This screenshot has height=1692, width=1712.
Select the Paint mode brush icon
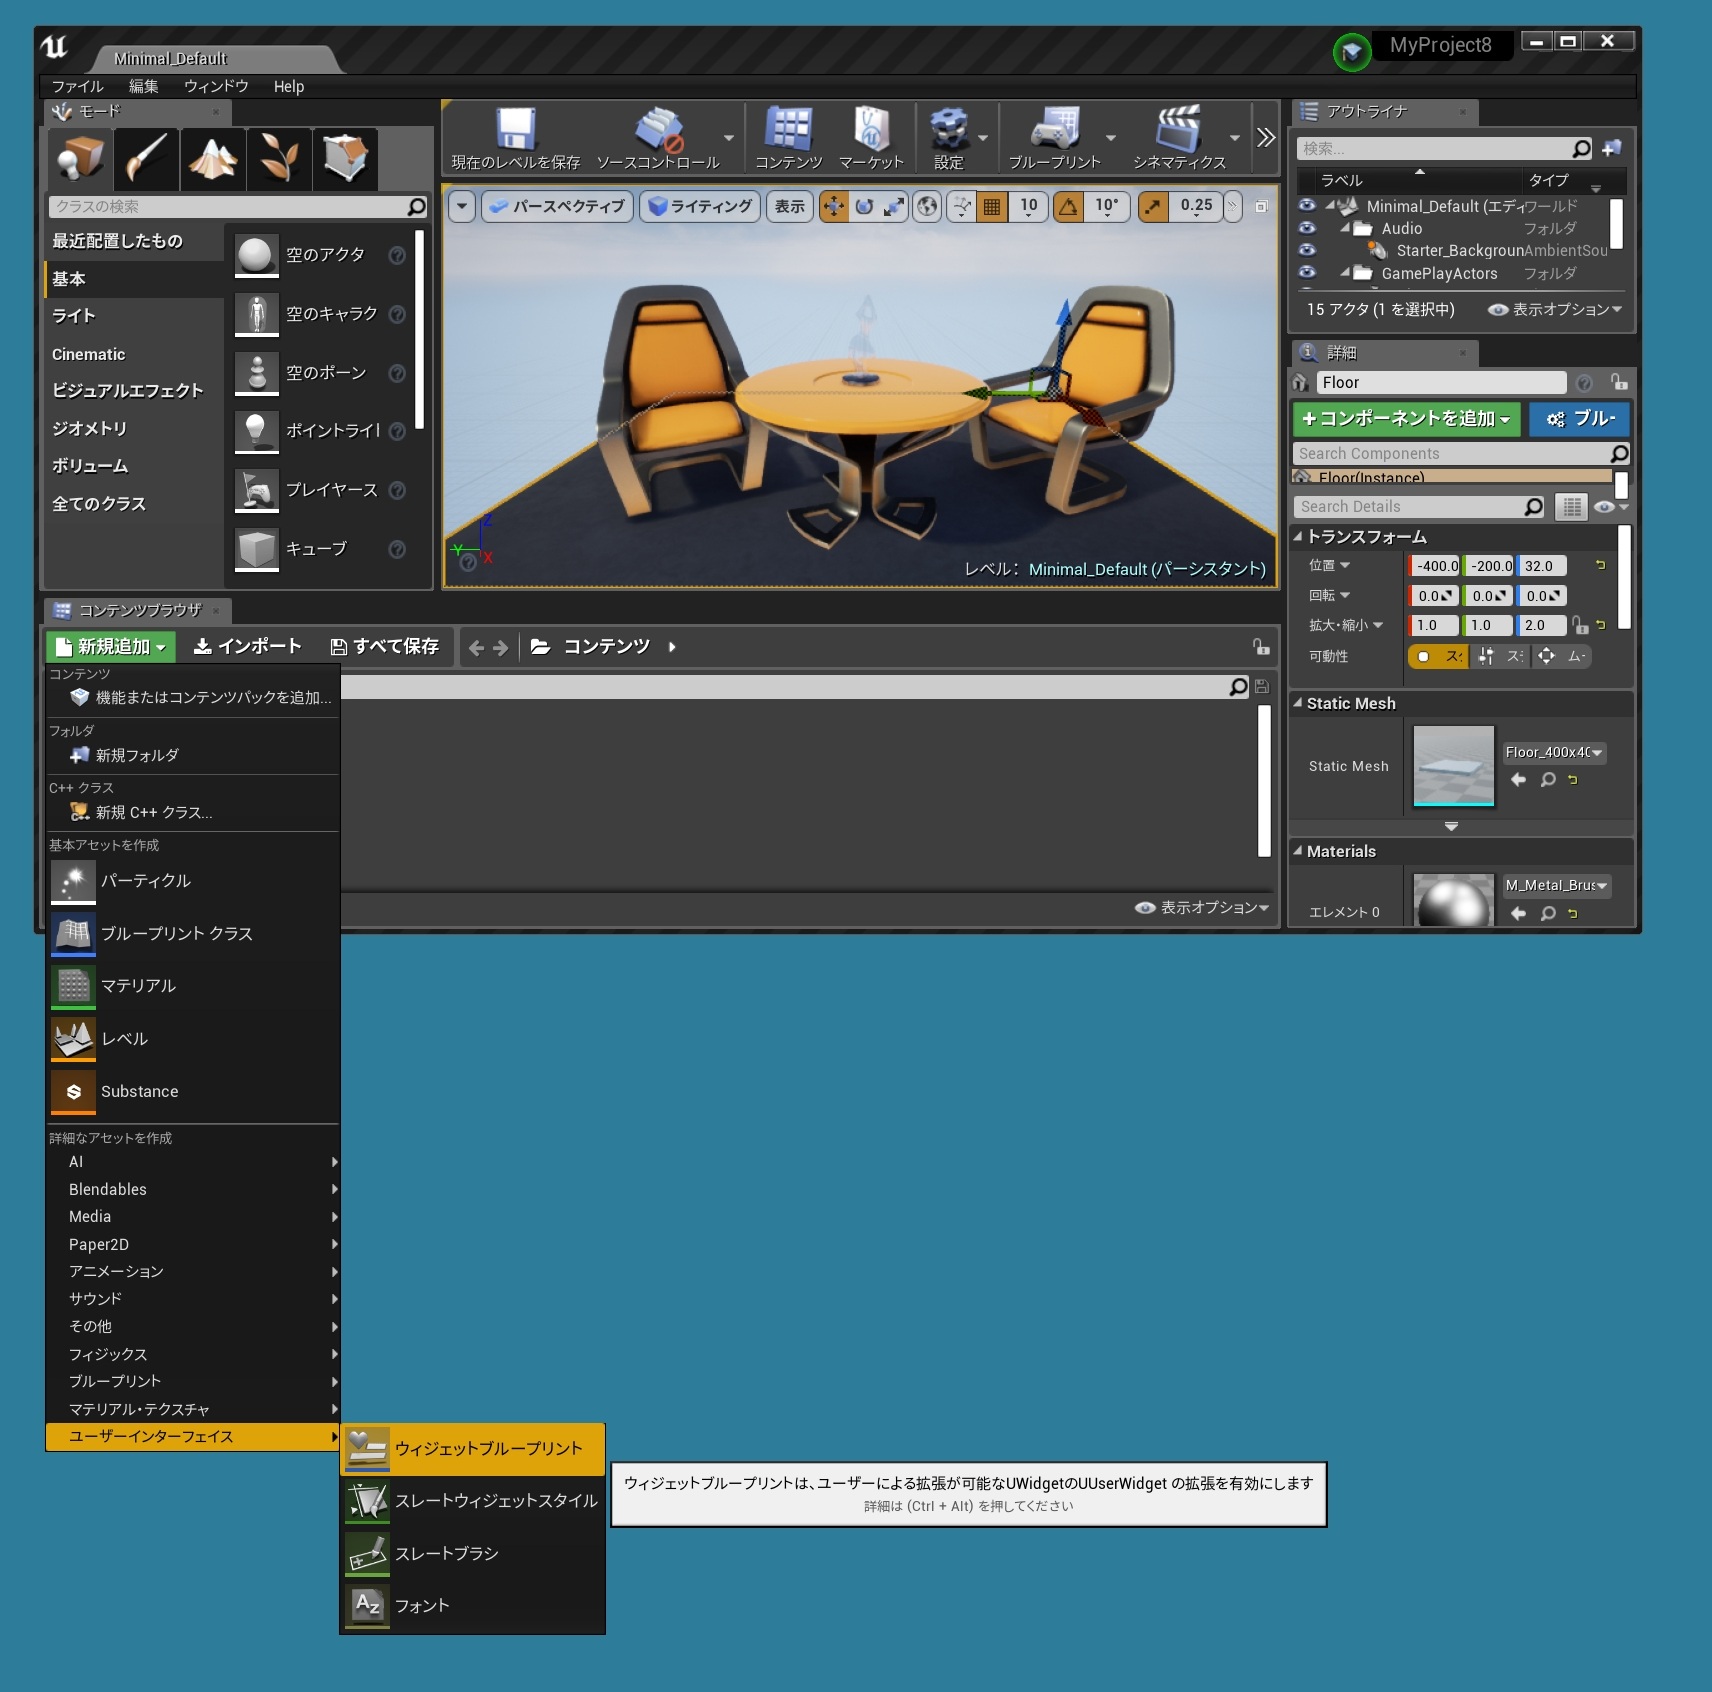coord(147,158)
